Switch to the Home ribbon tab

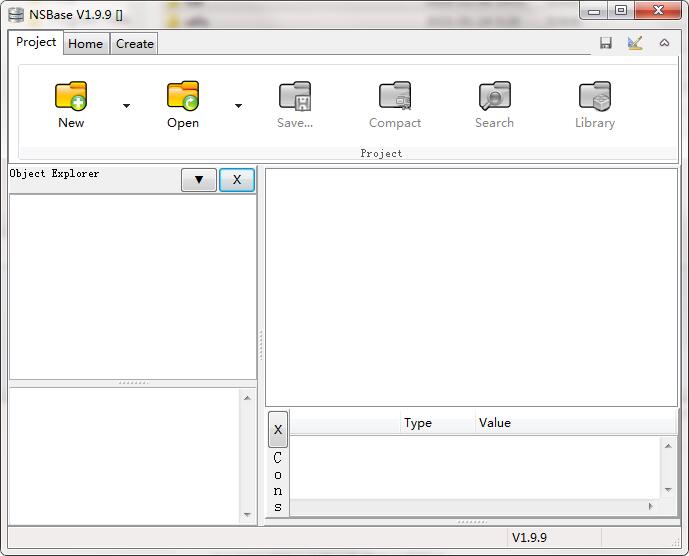86,44
